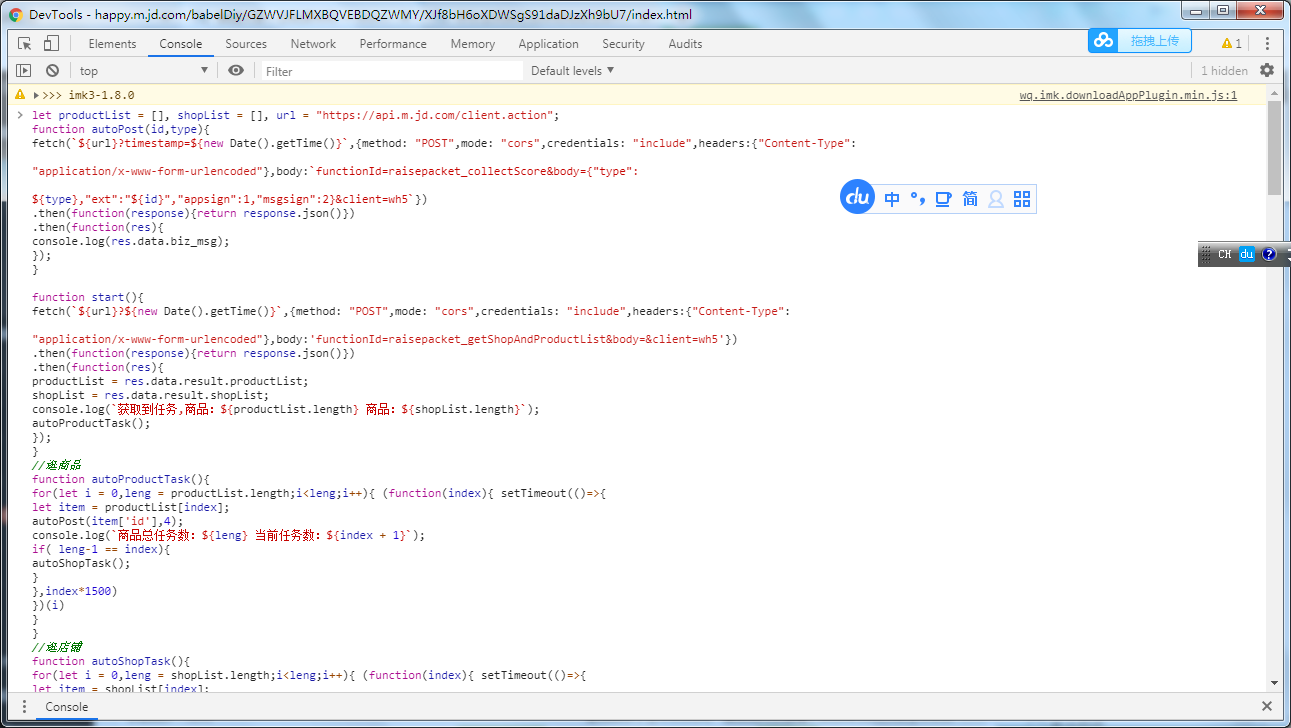1291x728 pixels.
Task: Open the Audits tab
Action: click(685, 44)
